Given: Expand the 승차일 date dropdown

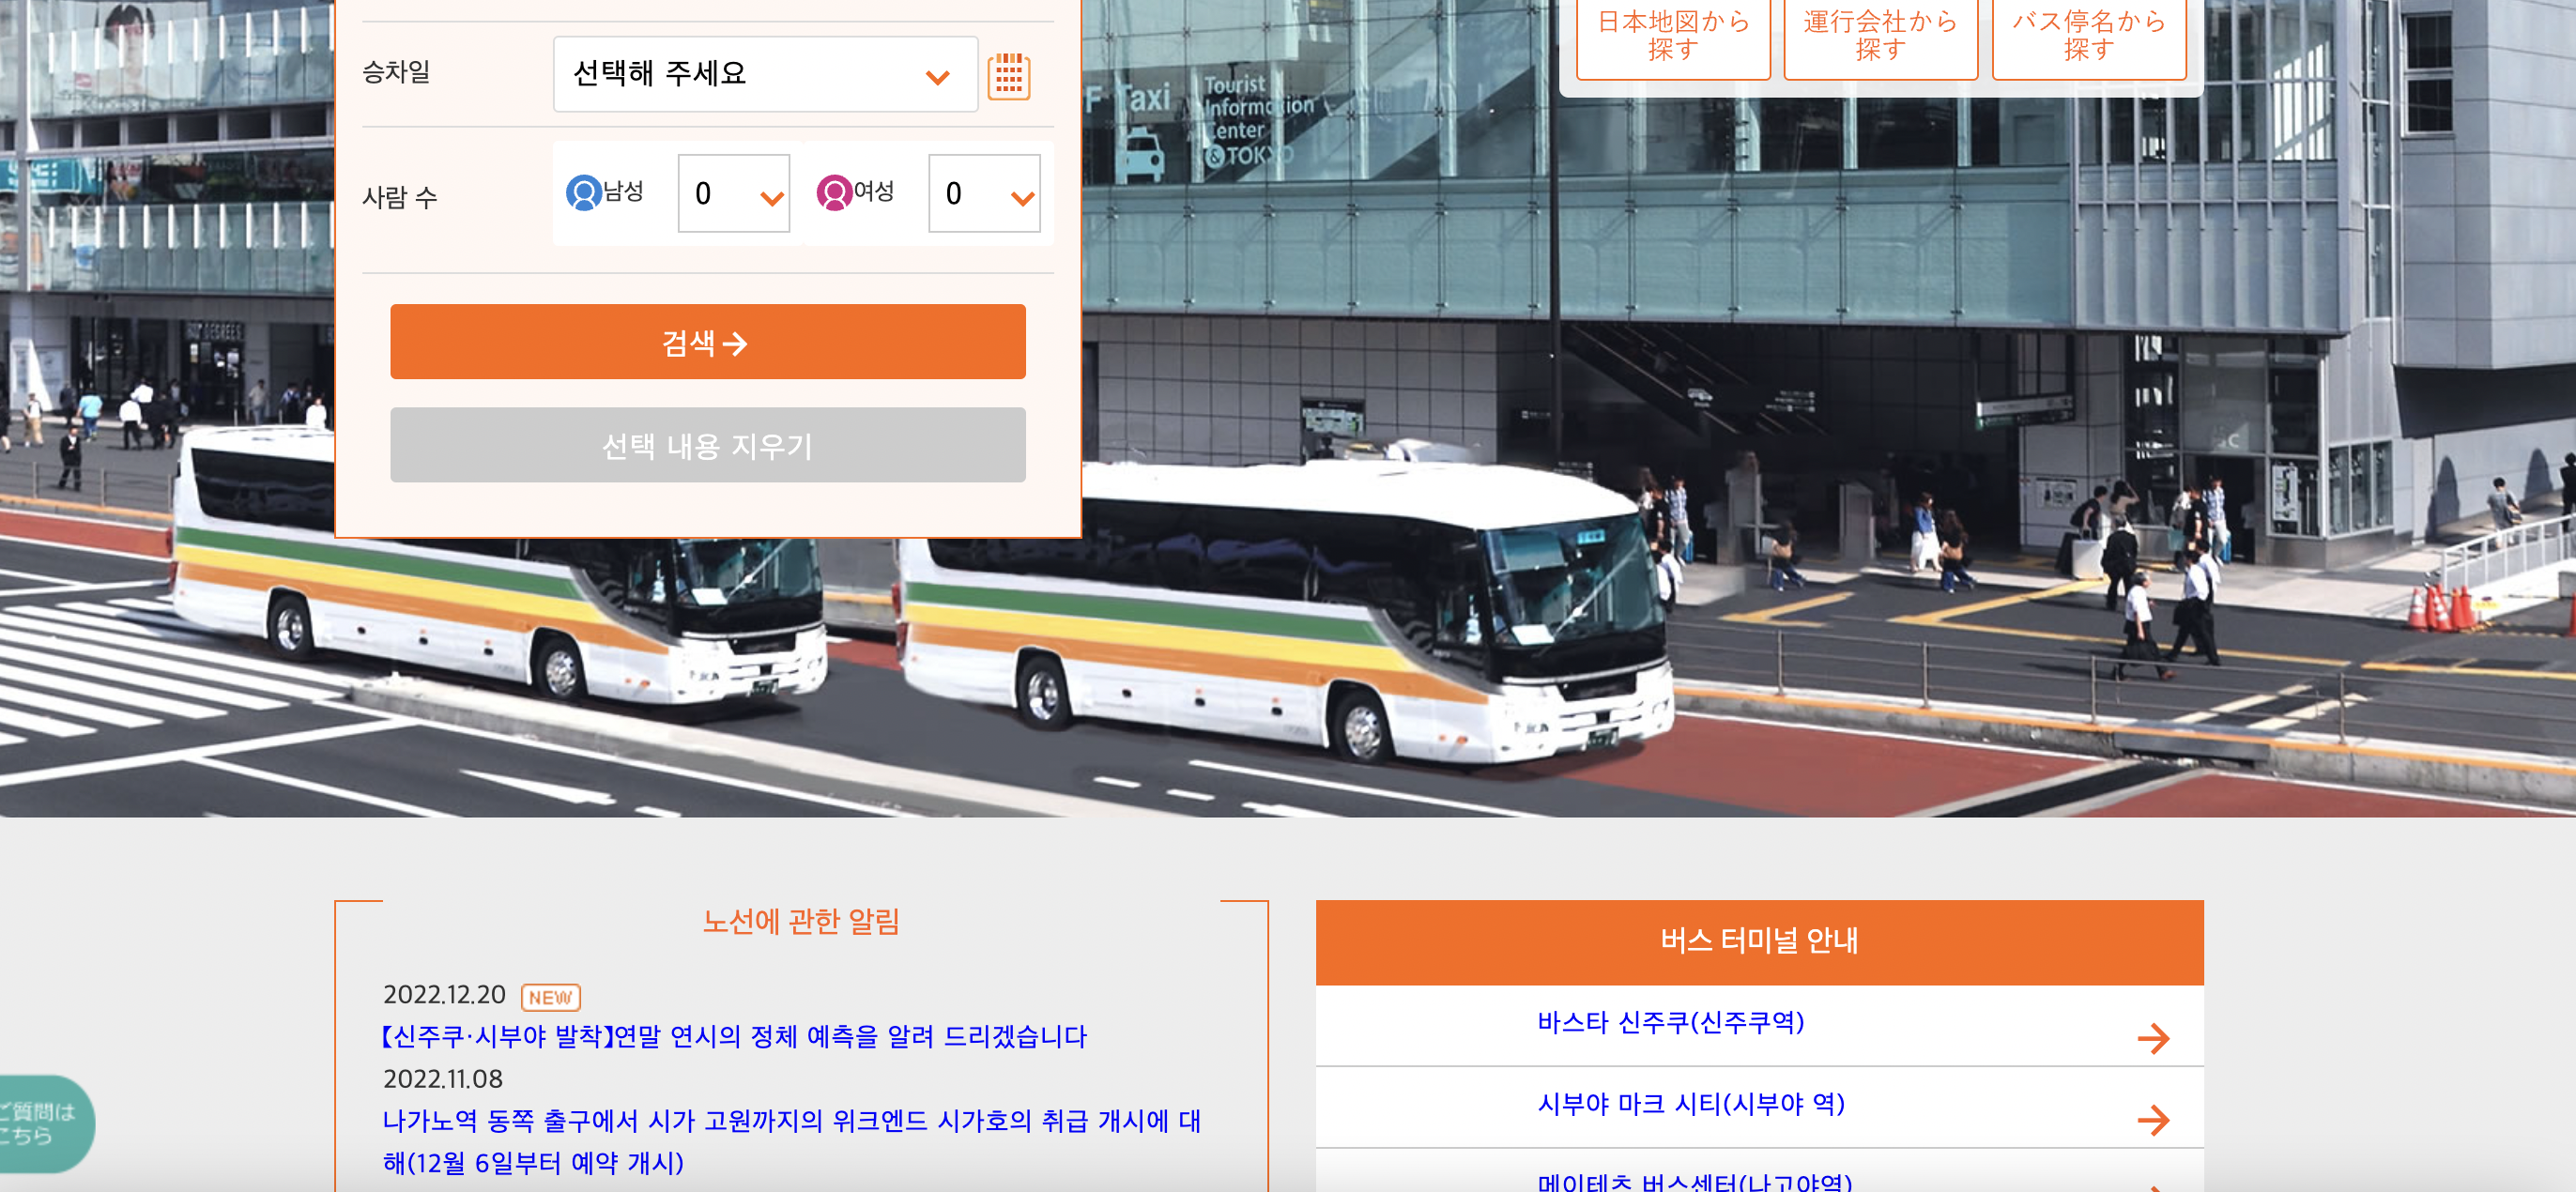Looking at the screenshot, I should coord(765,74).
